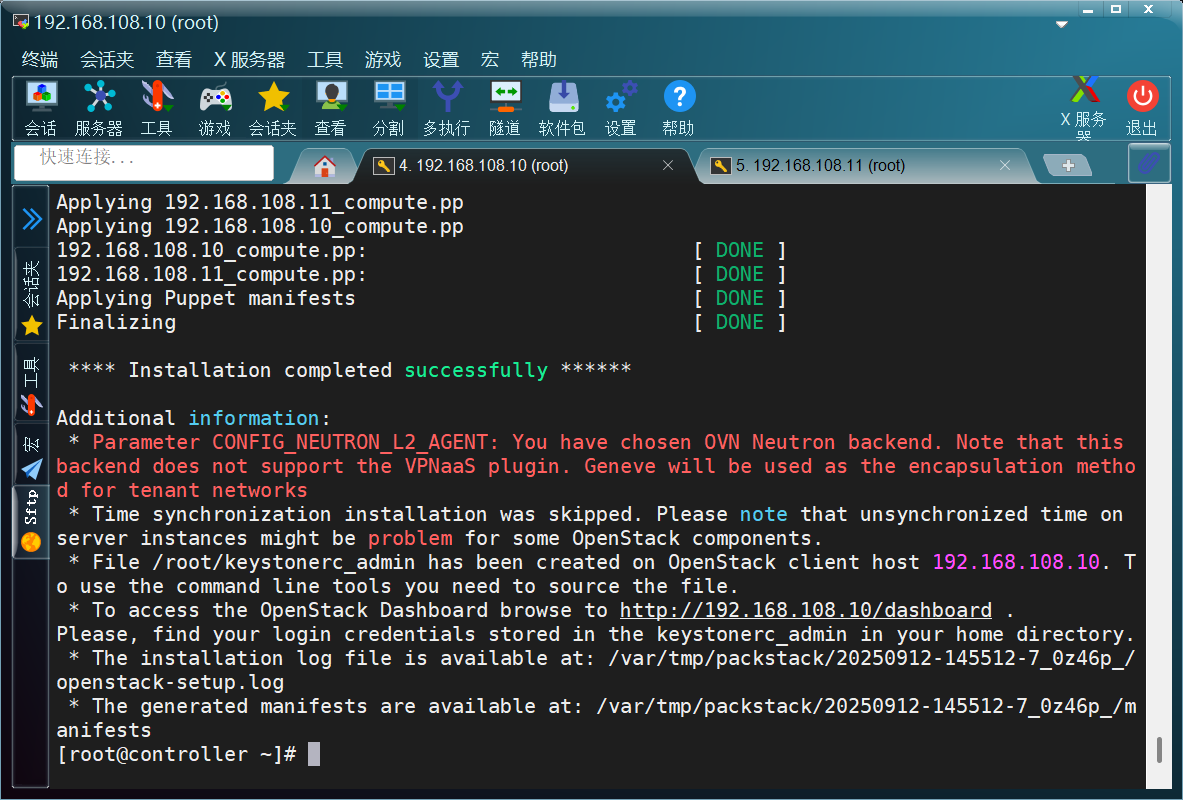Screen dimensions: 1183x800
Task: Close the 192.168.108.11 session tab
Action: coord(1005,165)
